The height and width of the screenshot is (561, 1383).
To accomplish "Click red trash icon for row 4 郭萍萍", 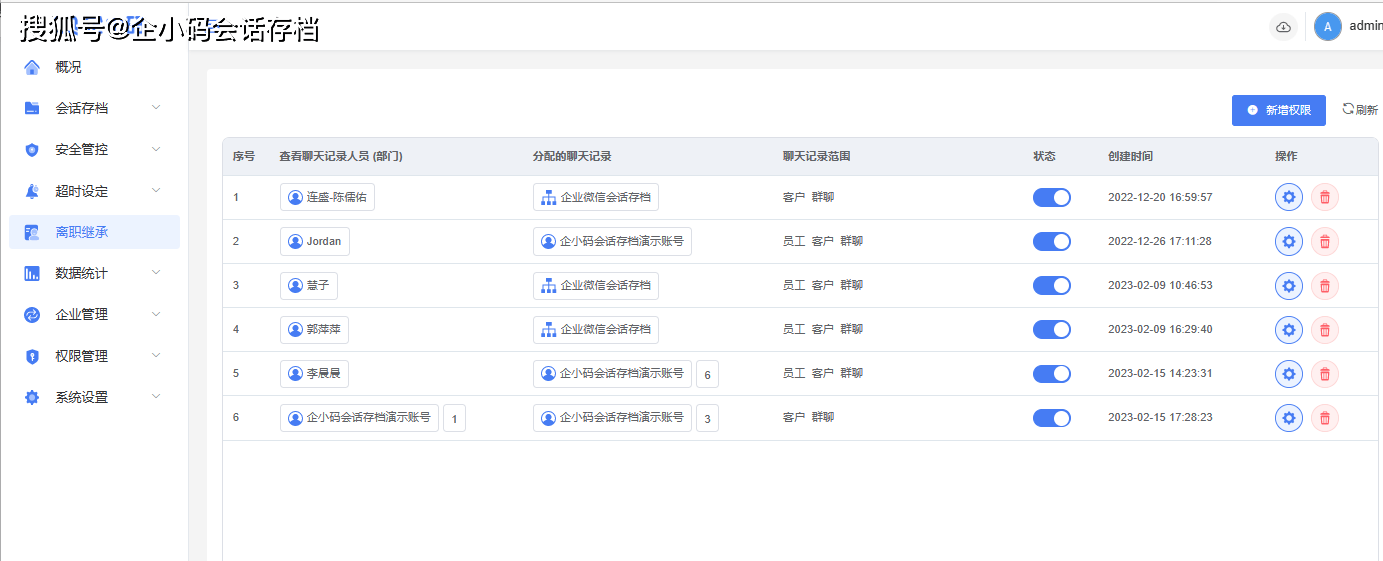I will coord(1324,329).
